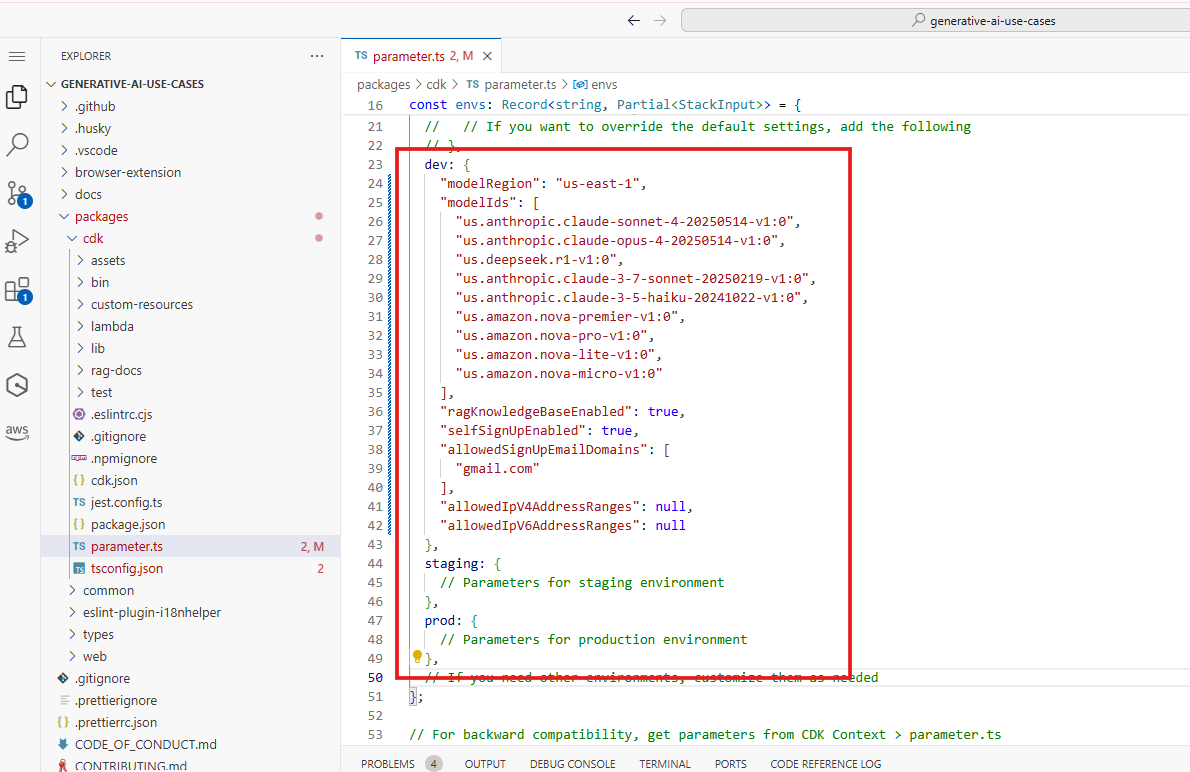
Task: Open the DEBUG CONSOLE panel tab
Action: 572,764
